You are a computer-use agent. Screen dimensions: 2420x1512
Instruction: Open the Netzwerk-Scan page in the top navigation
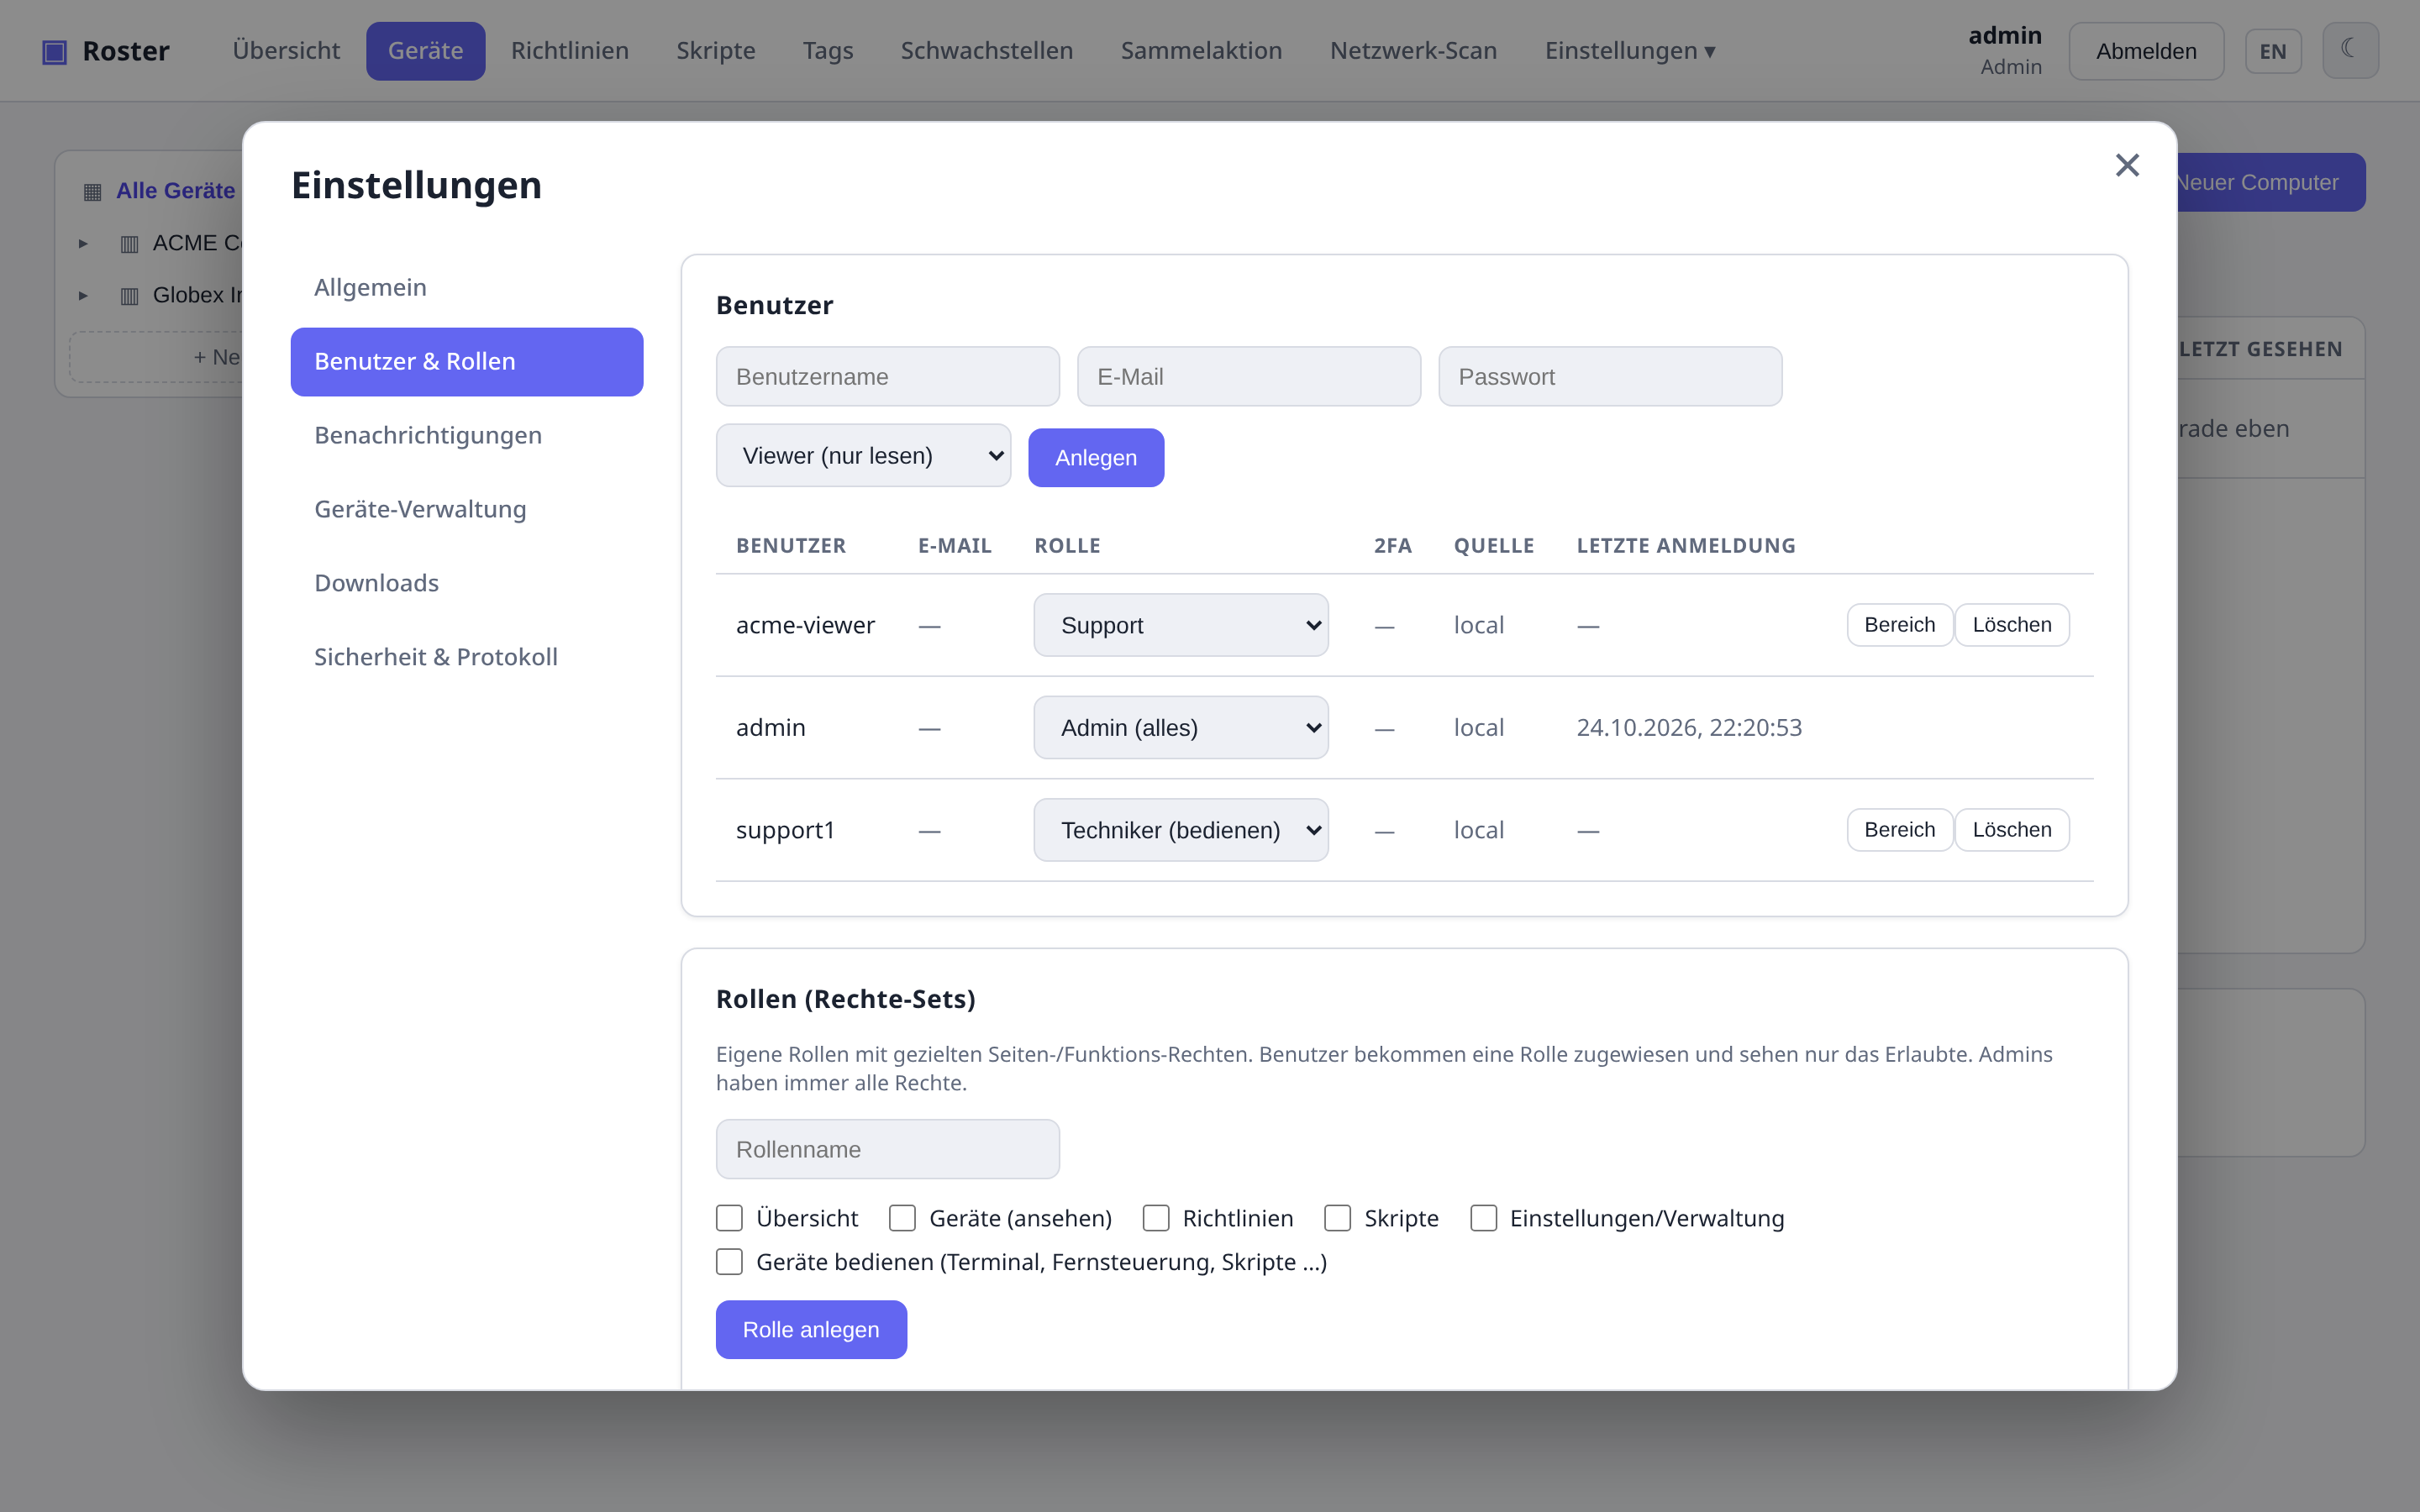[x=1413, y=51]
